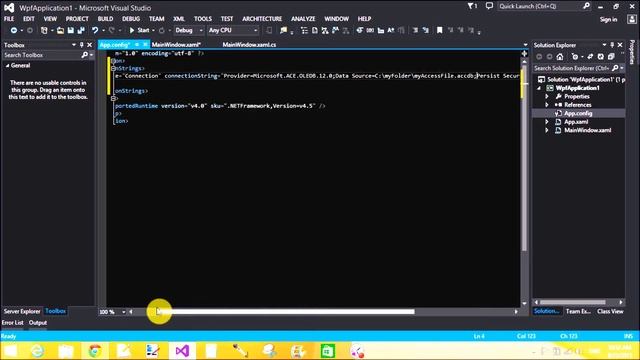
Task: Click the Back arrow in Solution Explorer toolbar
Action: (x=539, y=57)
